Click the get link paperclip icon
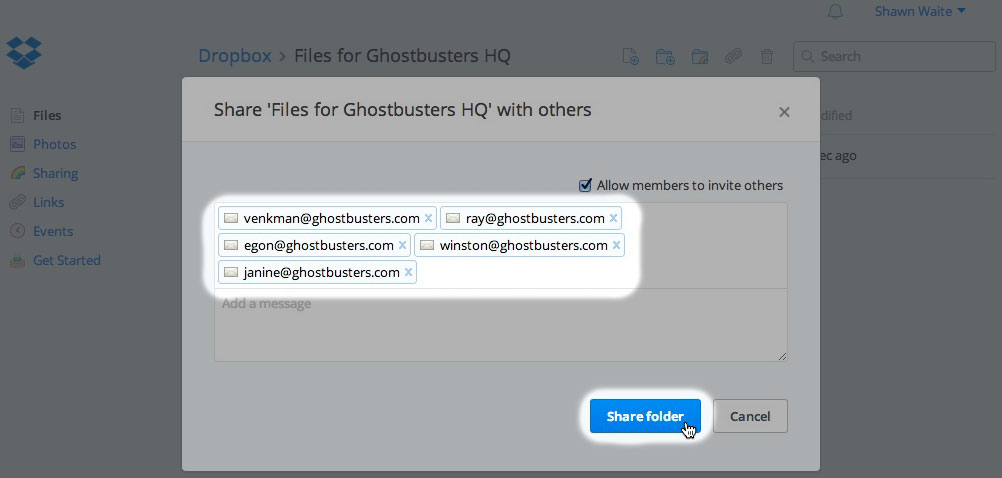1002x478 pixels. (733, 56)
